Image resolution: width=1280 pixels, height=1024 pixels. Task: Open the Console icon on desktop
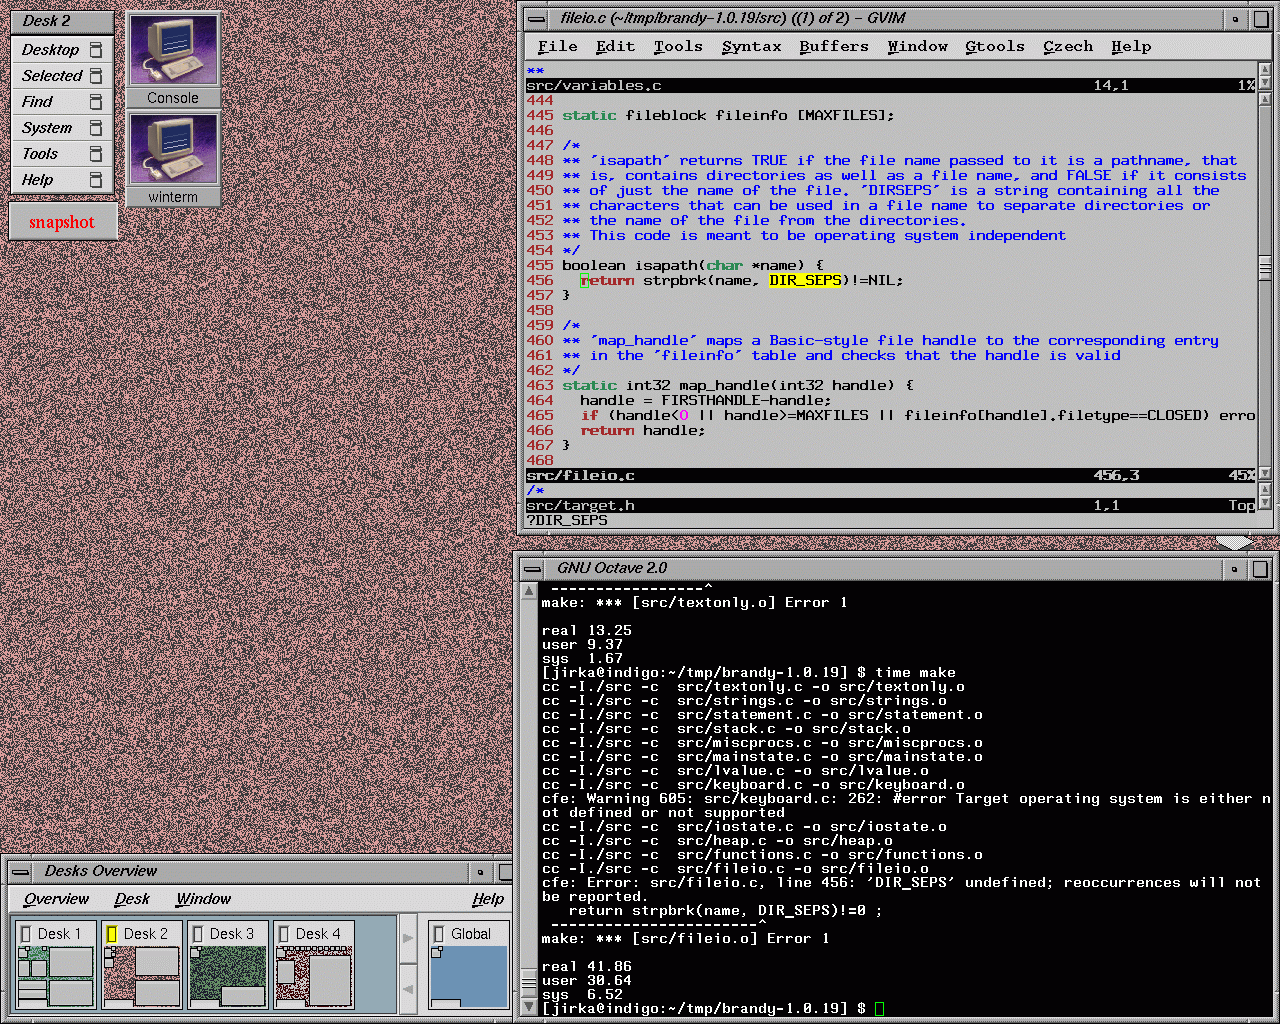tap(173, 50)
